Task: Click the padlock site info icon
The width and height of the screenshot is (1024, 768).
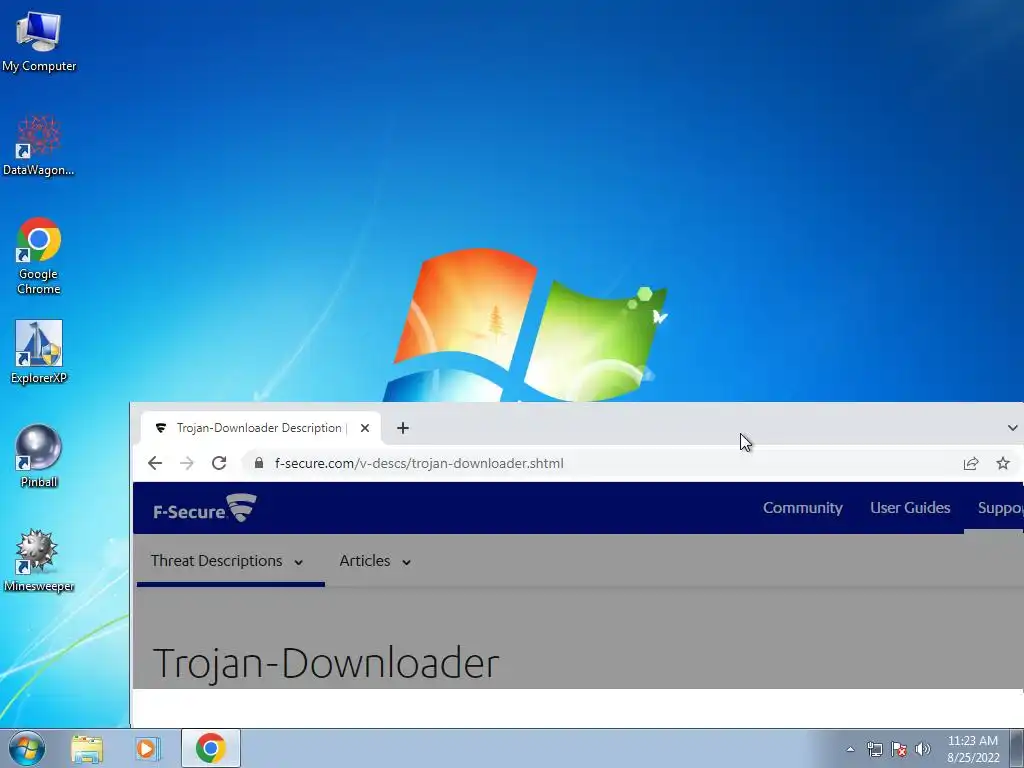Action: pos(259,463)
